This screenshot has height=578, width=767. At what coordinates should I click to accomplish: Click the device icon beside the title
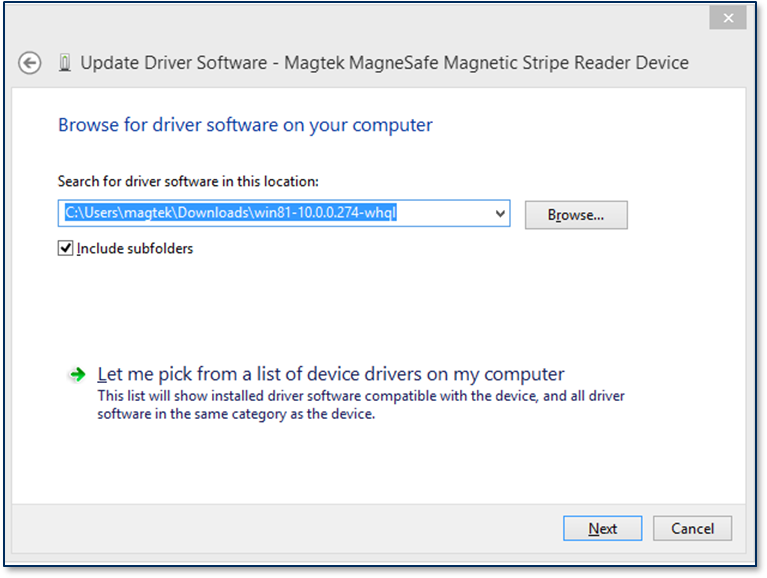(x=65, y=63)
